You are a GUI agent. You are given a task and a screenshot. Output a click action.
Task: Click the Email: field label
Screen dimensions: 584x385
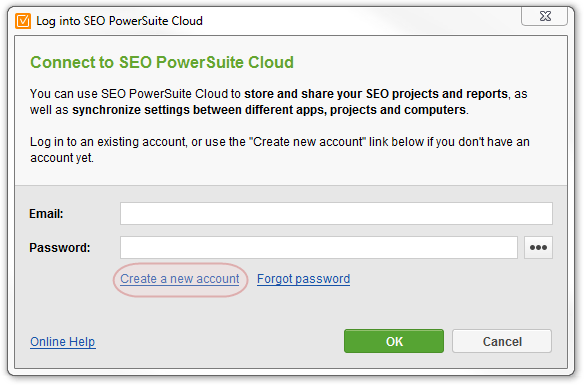(46, 214)
